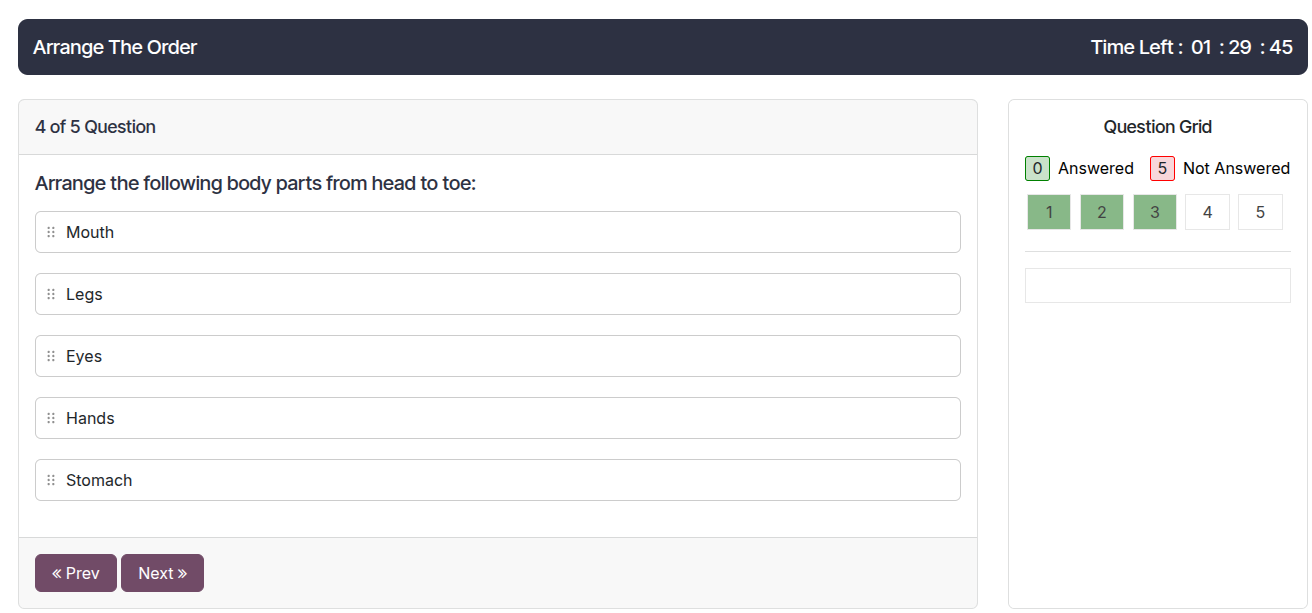Click the drag handle beside Mouth
Screen dimensions: 1312x613
[51, 232]
